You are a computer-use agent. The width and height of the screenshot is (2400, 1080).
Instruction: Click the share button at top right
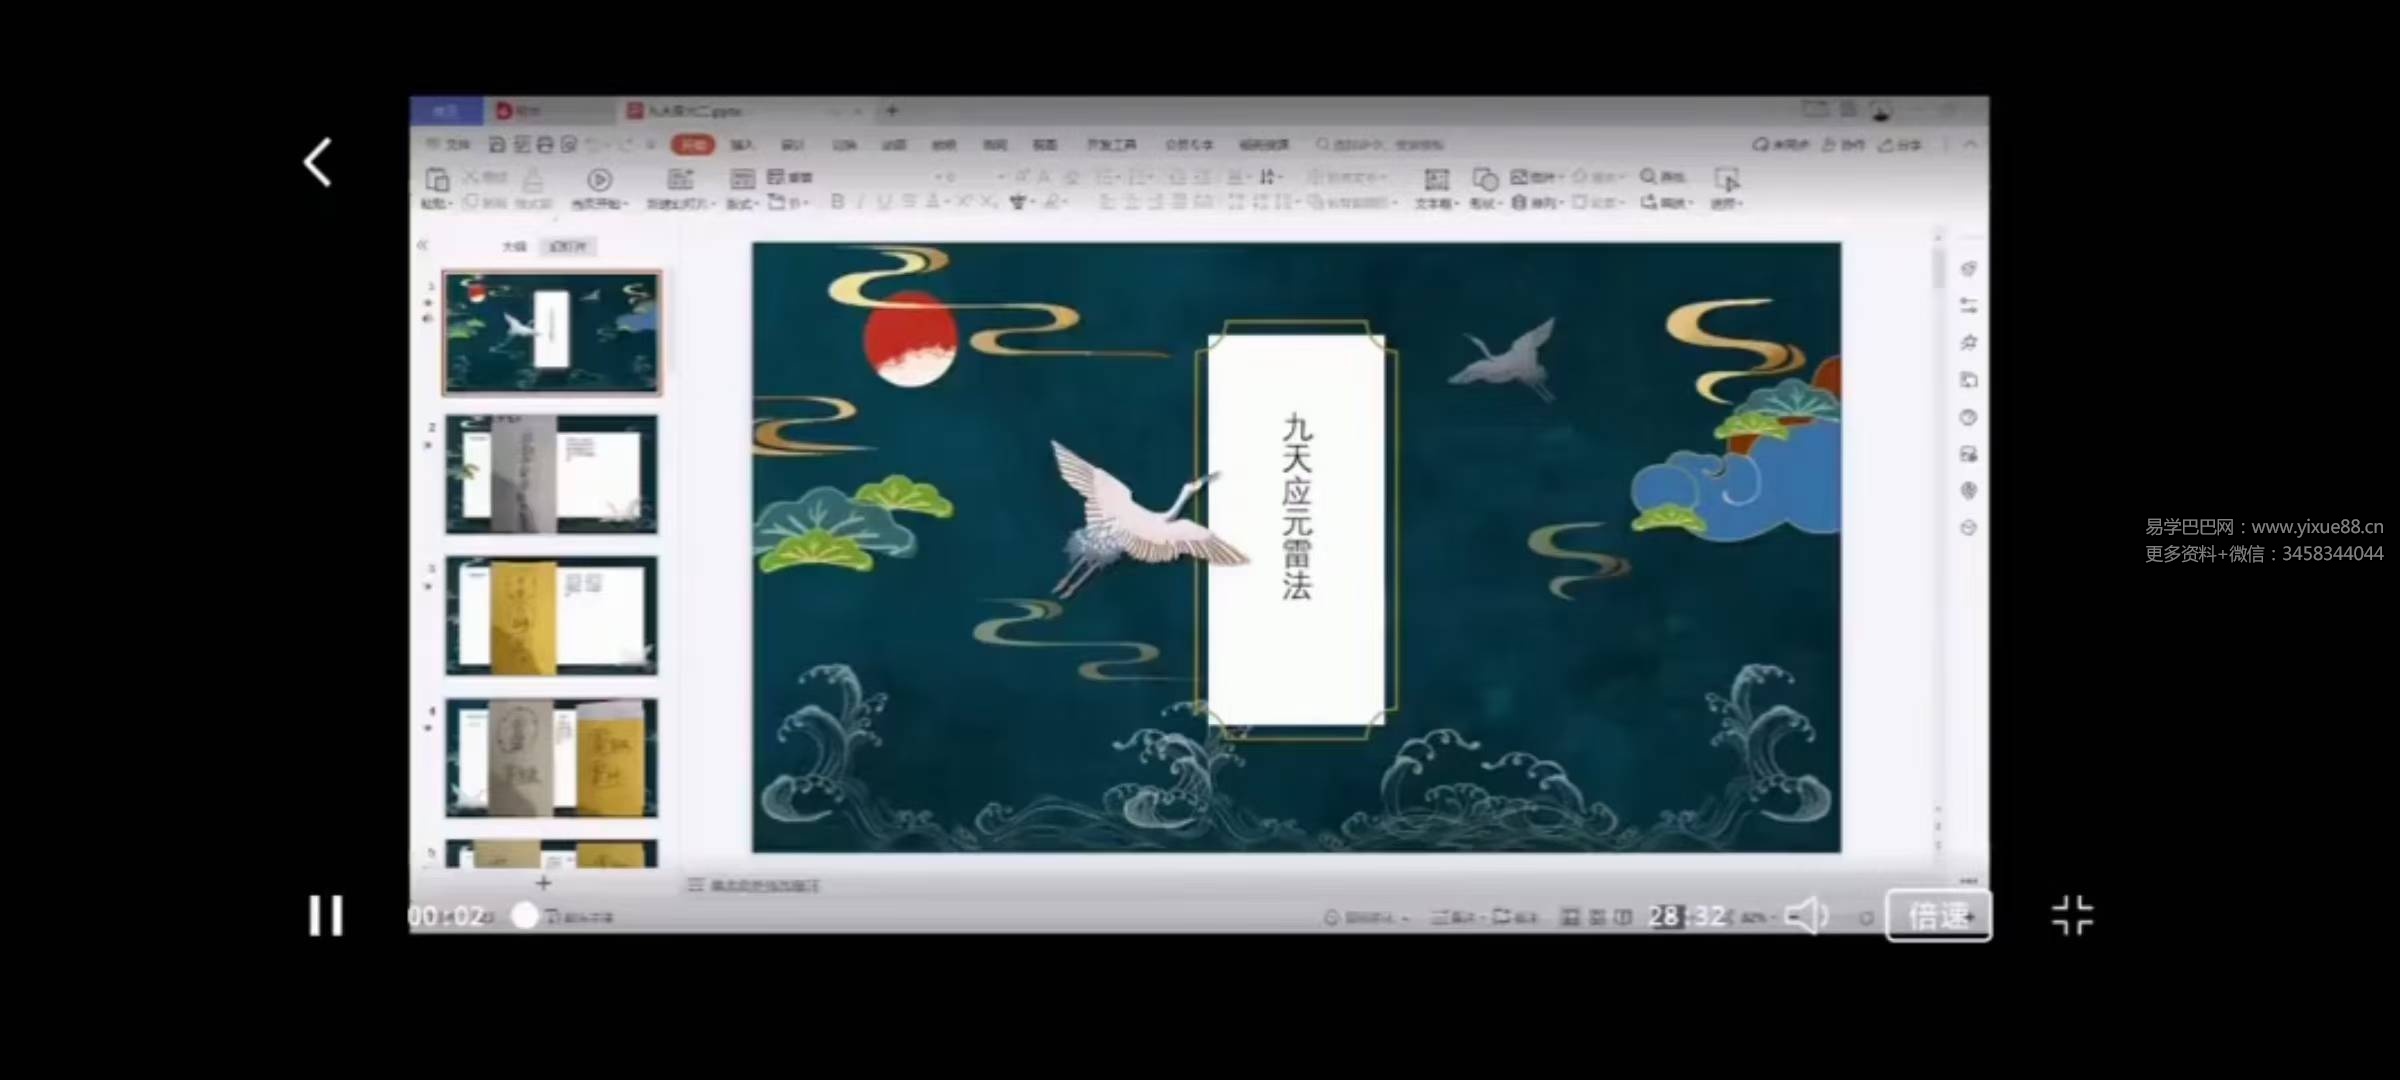[x=1900, y=145]
